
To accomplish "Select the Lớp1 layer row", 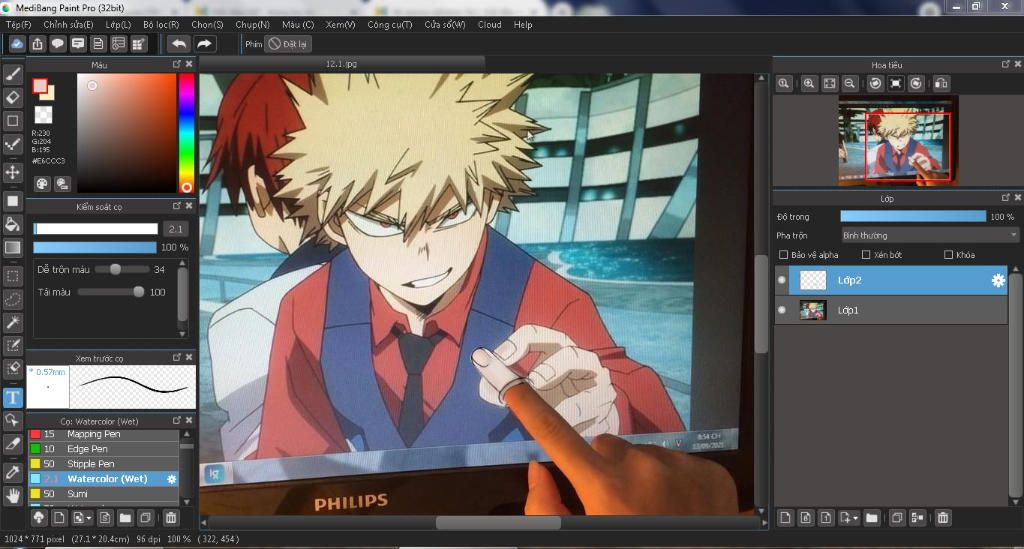I will click(x=891, y=310).
